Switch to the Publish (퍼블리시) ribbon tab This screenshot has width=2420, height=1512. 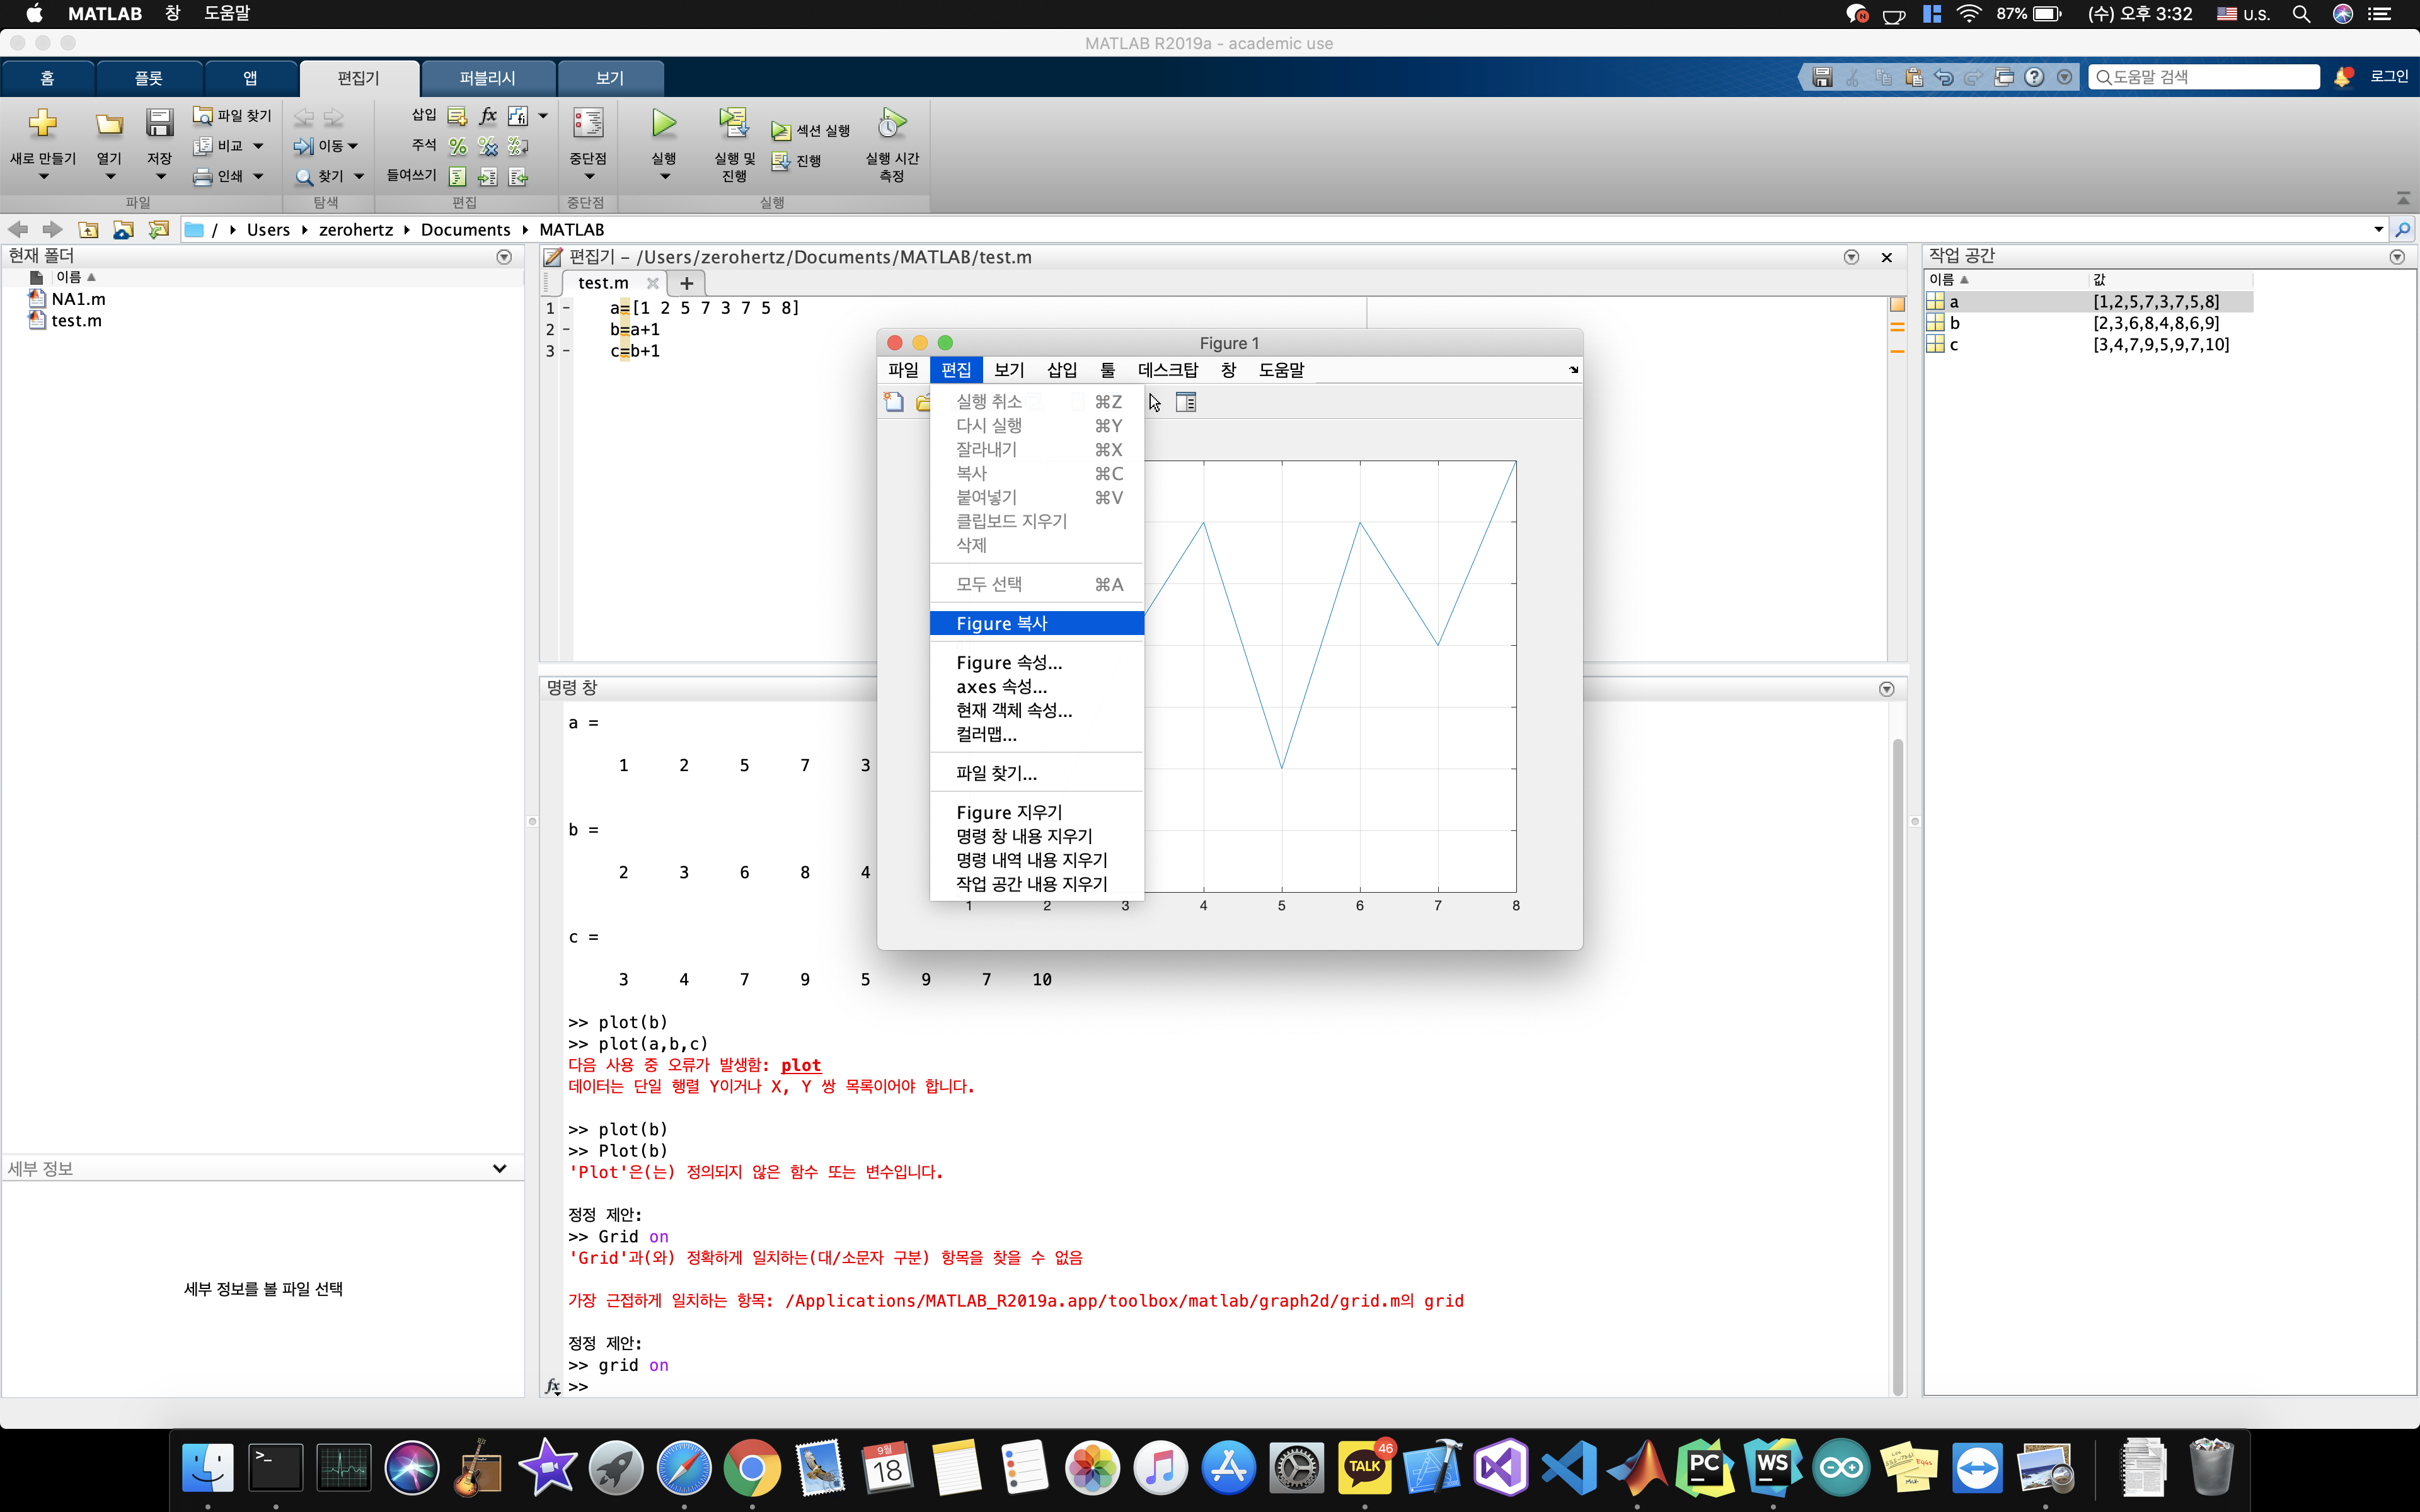click(x=487, y=78)
